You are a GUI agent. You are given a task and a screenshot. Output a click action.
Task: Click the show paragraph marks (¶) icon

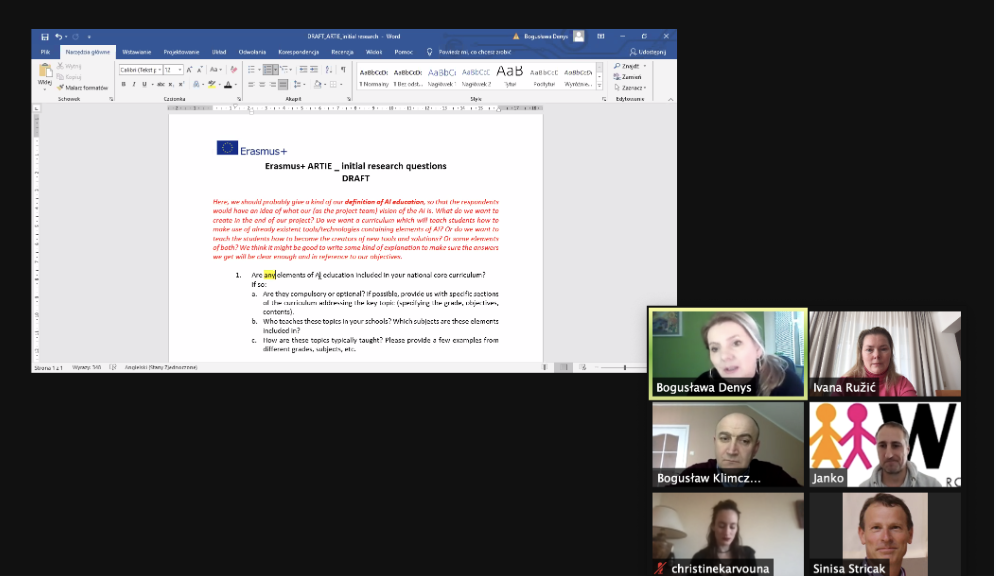[342, 70]
